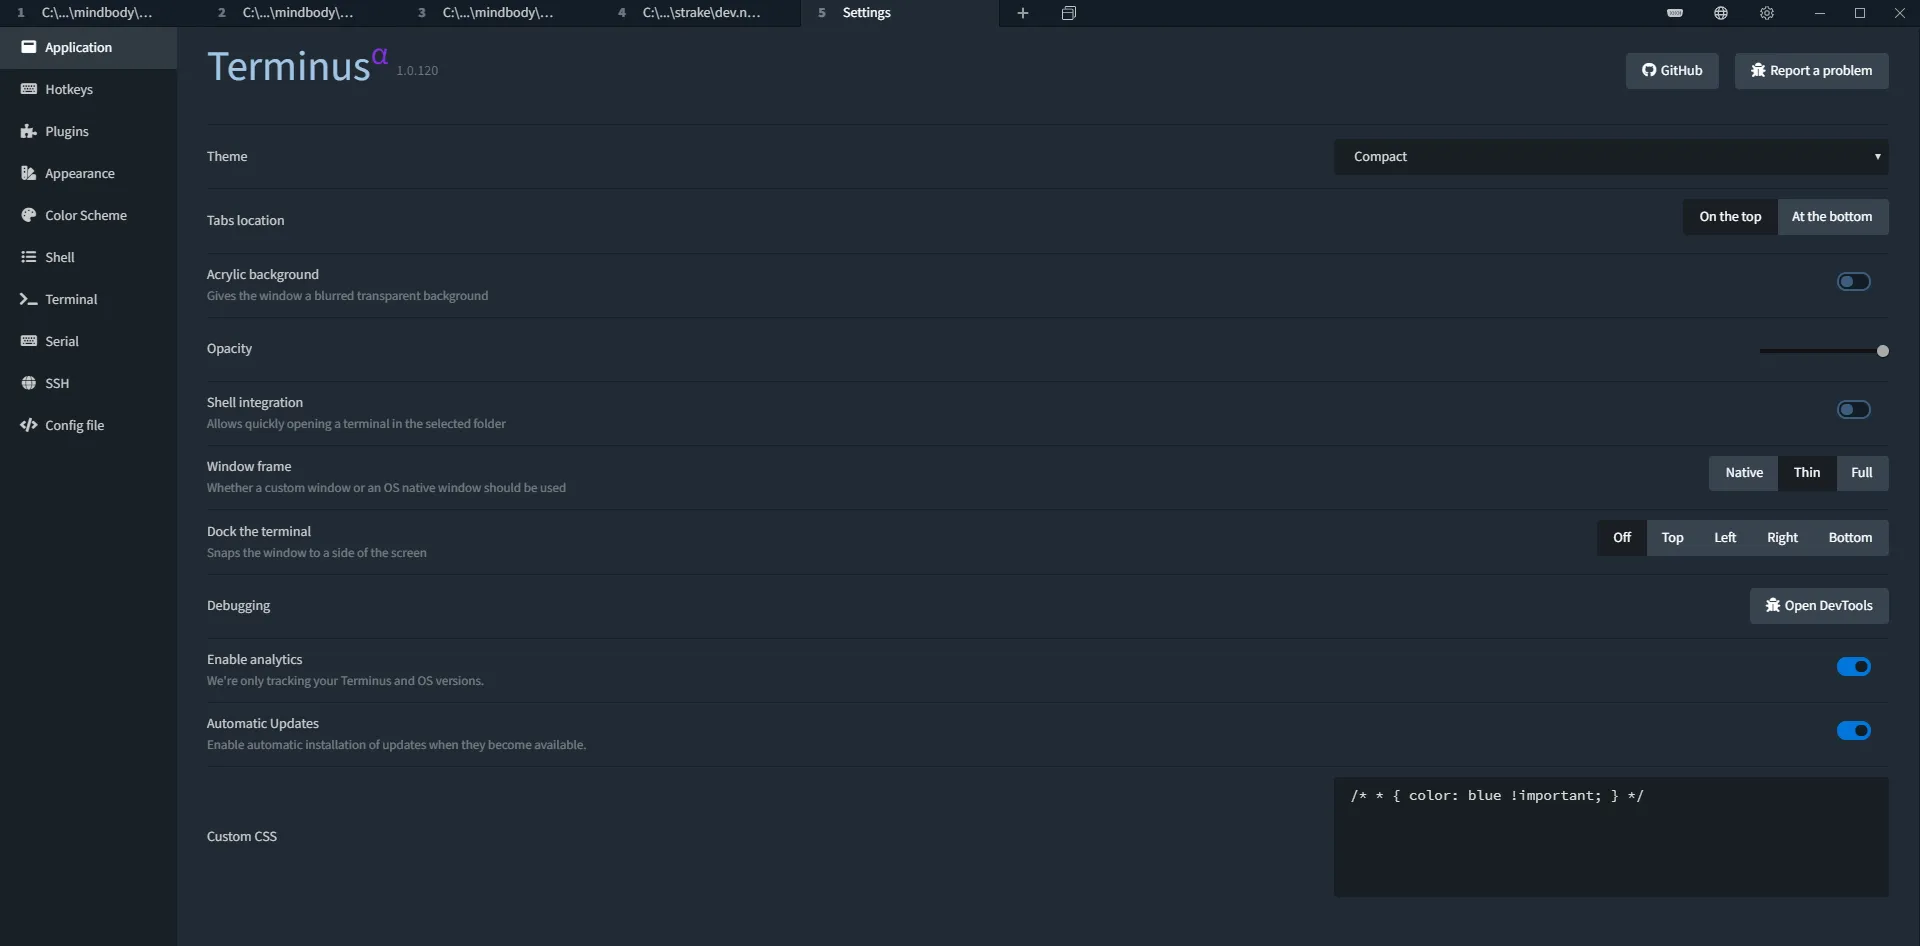Open the SSH globe icon in the title bar

point(1721,13)
